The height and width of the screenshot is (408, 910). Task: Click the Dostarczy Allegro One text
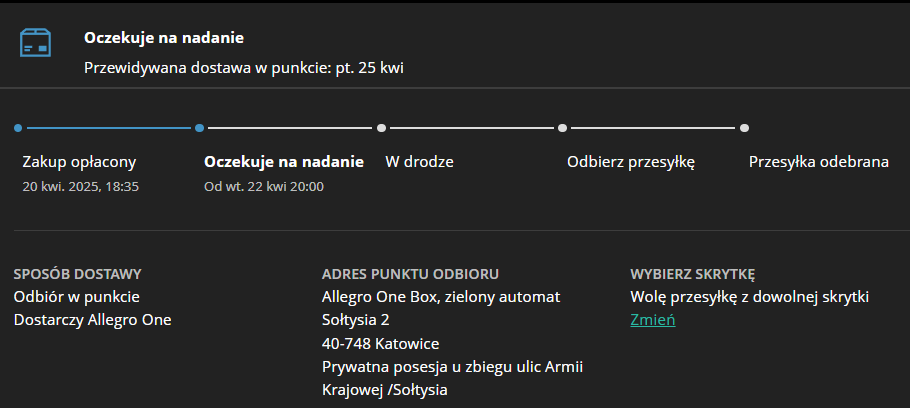point(93,320)
